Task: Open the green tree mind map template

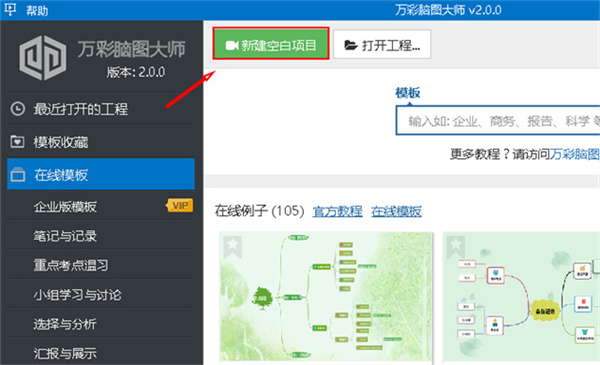Action: tap(326, 297)
